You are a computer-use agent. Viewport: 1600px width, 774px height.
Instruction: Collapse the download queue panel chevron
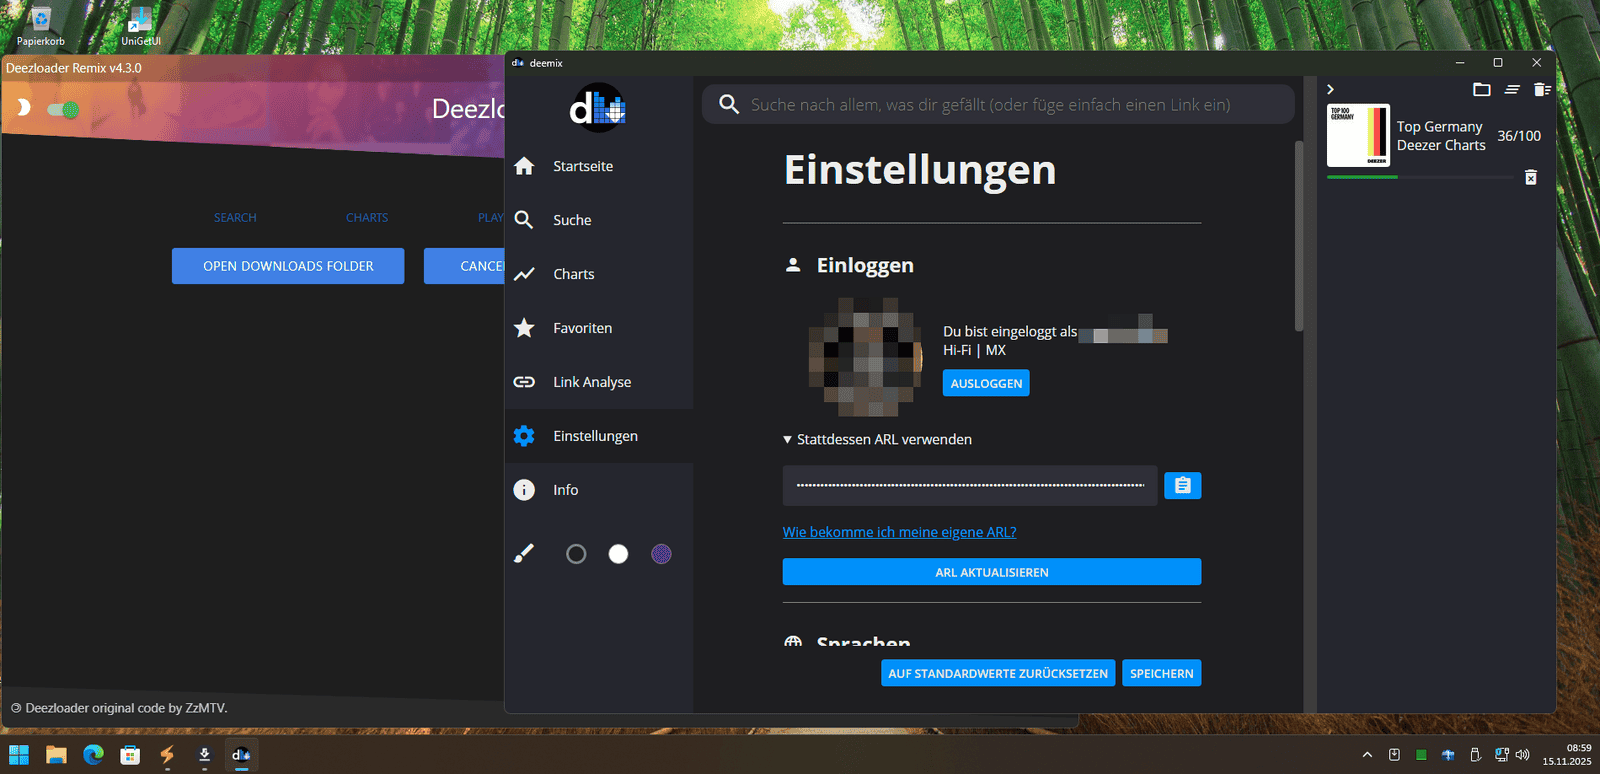pyautogui.click(x=1330, y=90)
